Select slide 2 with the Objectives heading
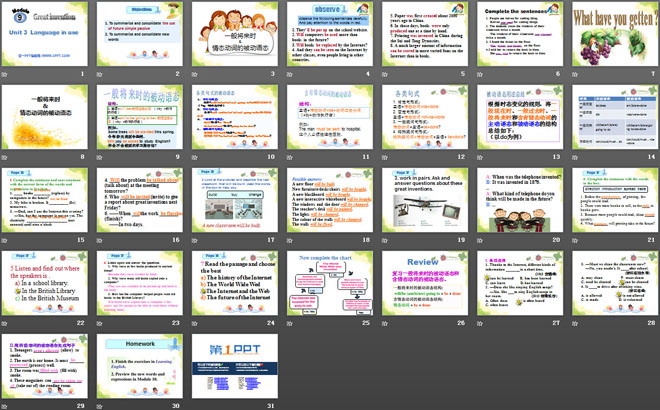The height and width of the screenshot is (410, 660). point(140,34)
